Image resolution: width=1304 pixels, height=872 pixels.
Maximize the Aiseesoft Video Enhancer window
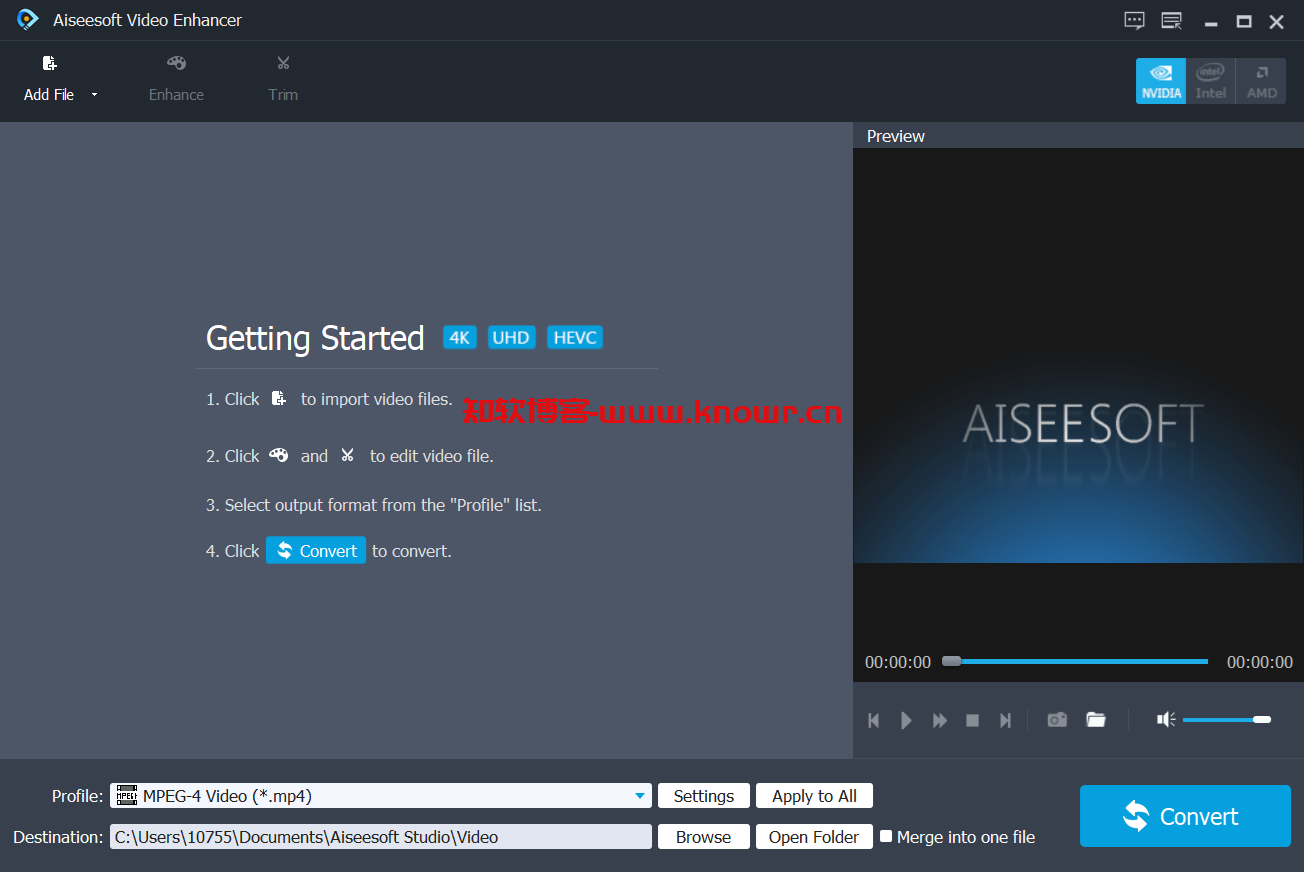1244,21
